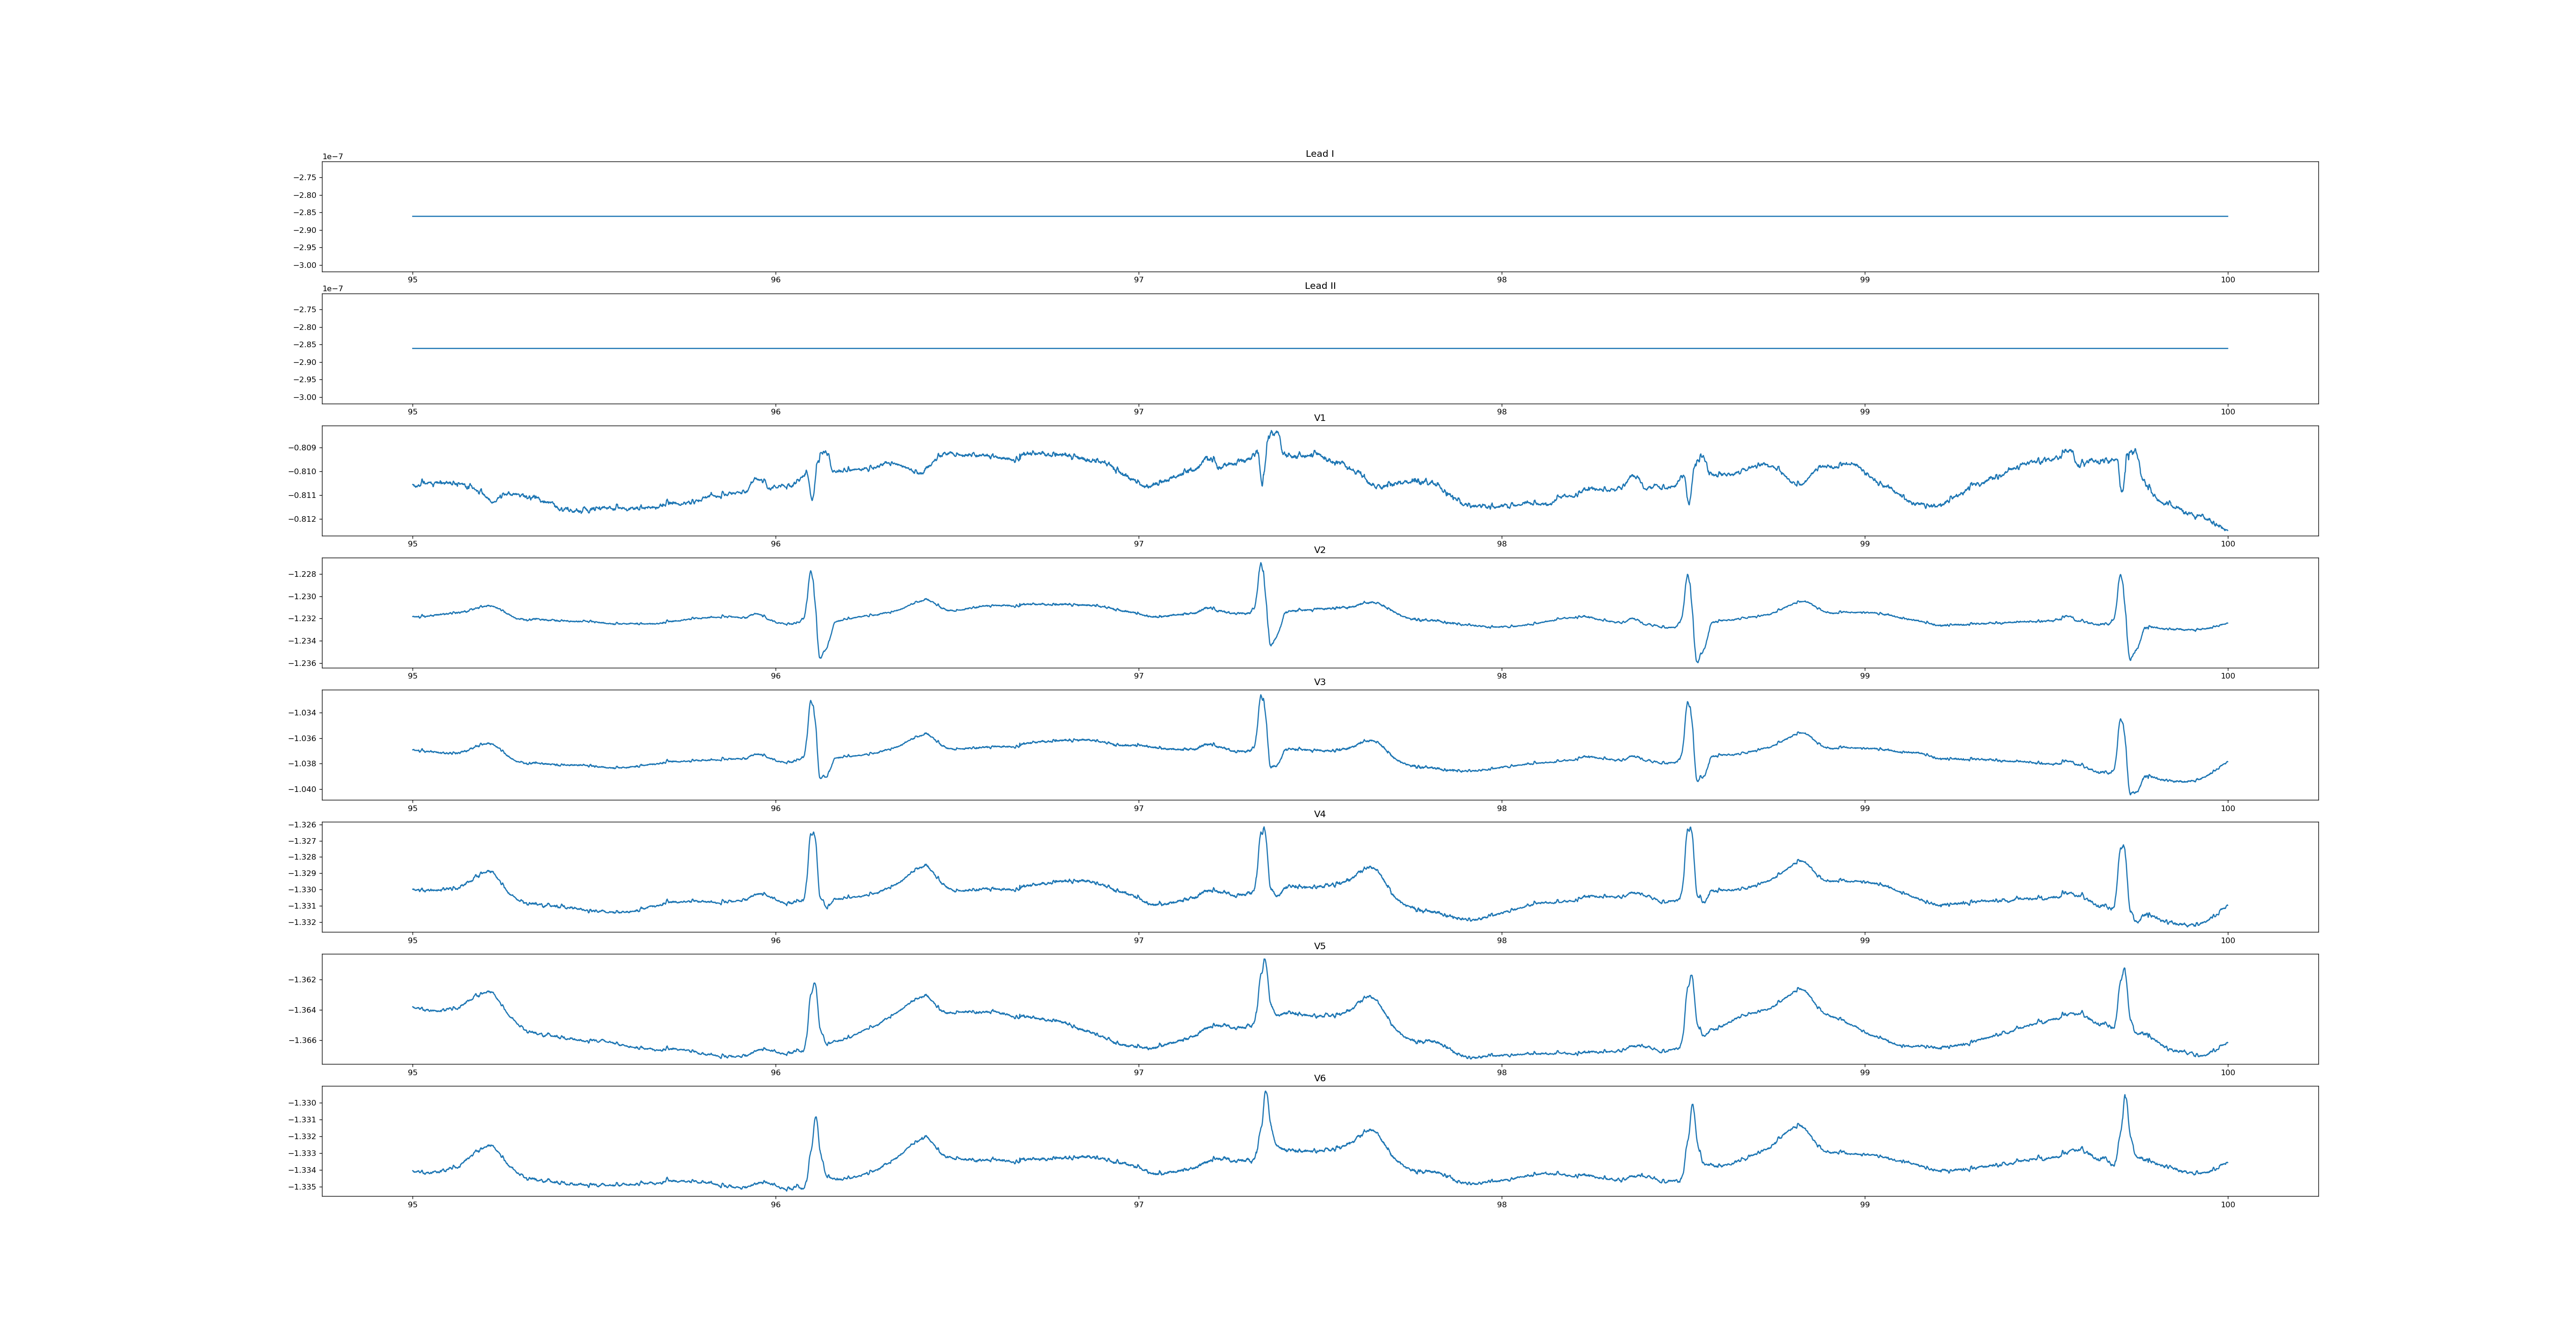Viewport: 2576px width, 1344px height.
Task: Click the 97 x-axis tick under V6
Action: [x=1138, y=1205]
